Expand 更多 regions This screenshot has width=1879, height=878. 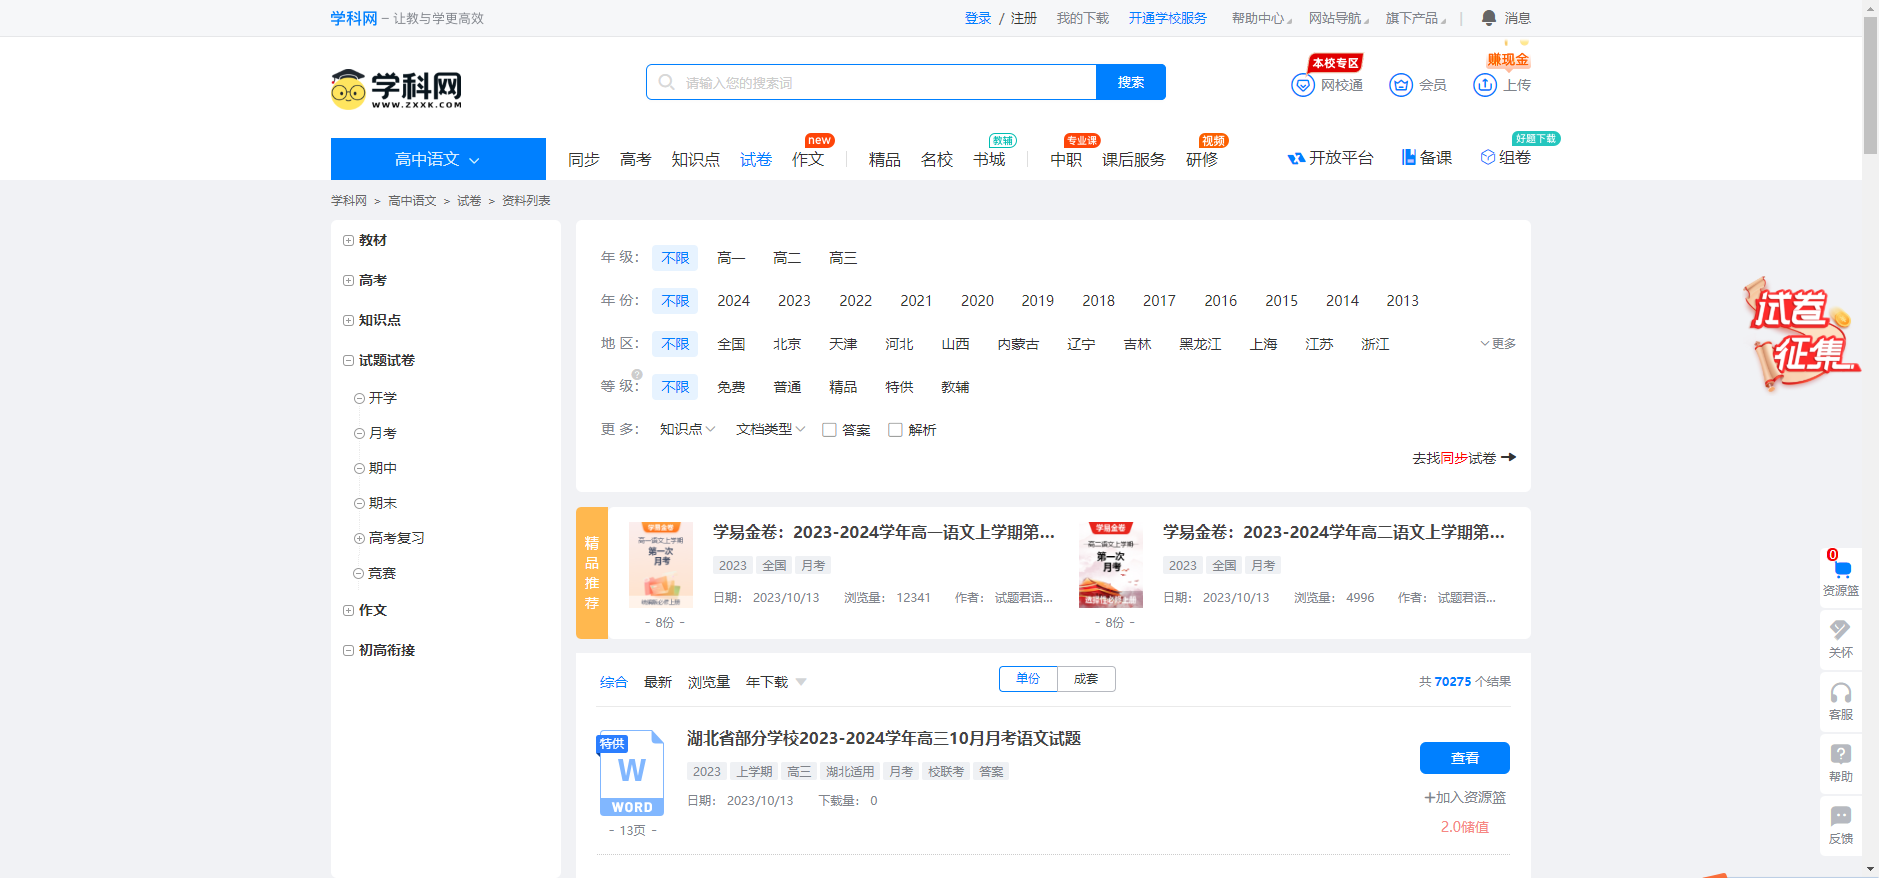[x=1498, y=344]
